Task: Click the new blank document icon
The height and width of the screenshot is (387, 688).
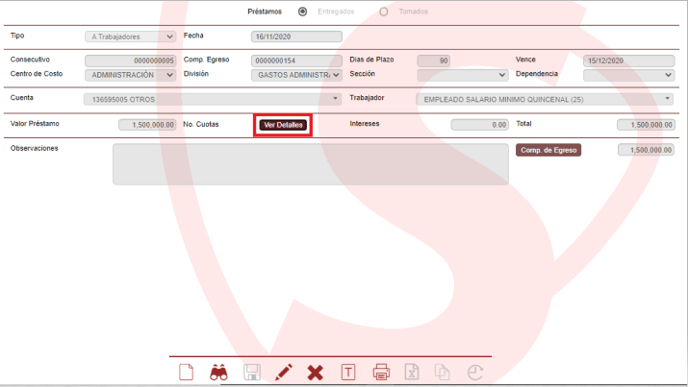Action: coord(186,372)
